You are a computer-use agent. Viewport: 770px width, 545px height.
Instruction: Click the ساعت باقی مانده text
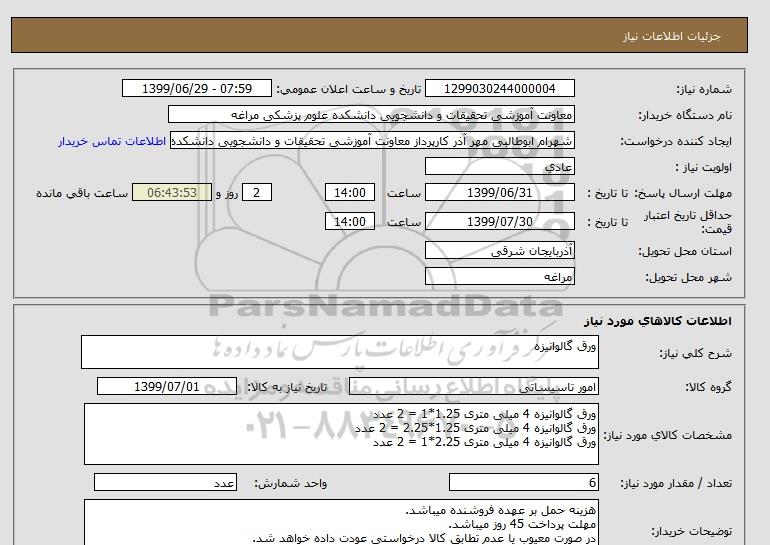82,193
